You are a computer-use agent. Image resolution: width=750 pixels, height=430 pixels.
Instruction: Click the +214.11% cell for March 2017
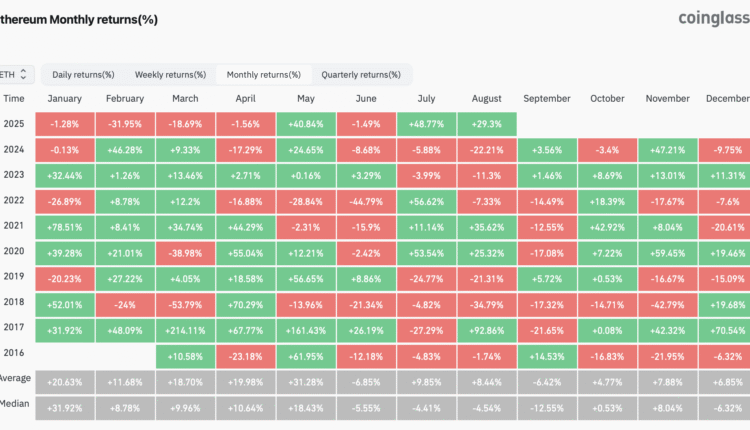[x=186, y=327]
